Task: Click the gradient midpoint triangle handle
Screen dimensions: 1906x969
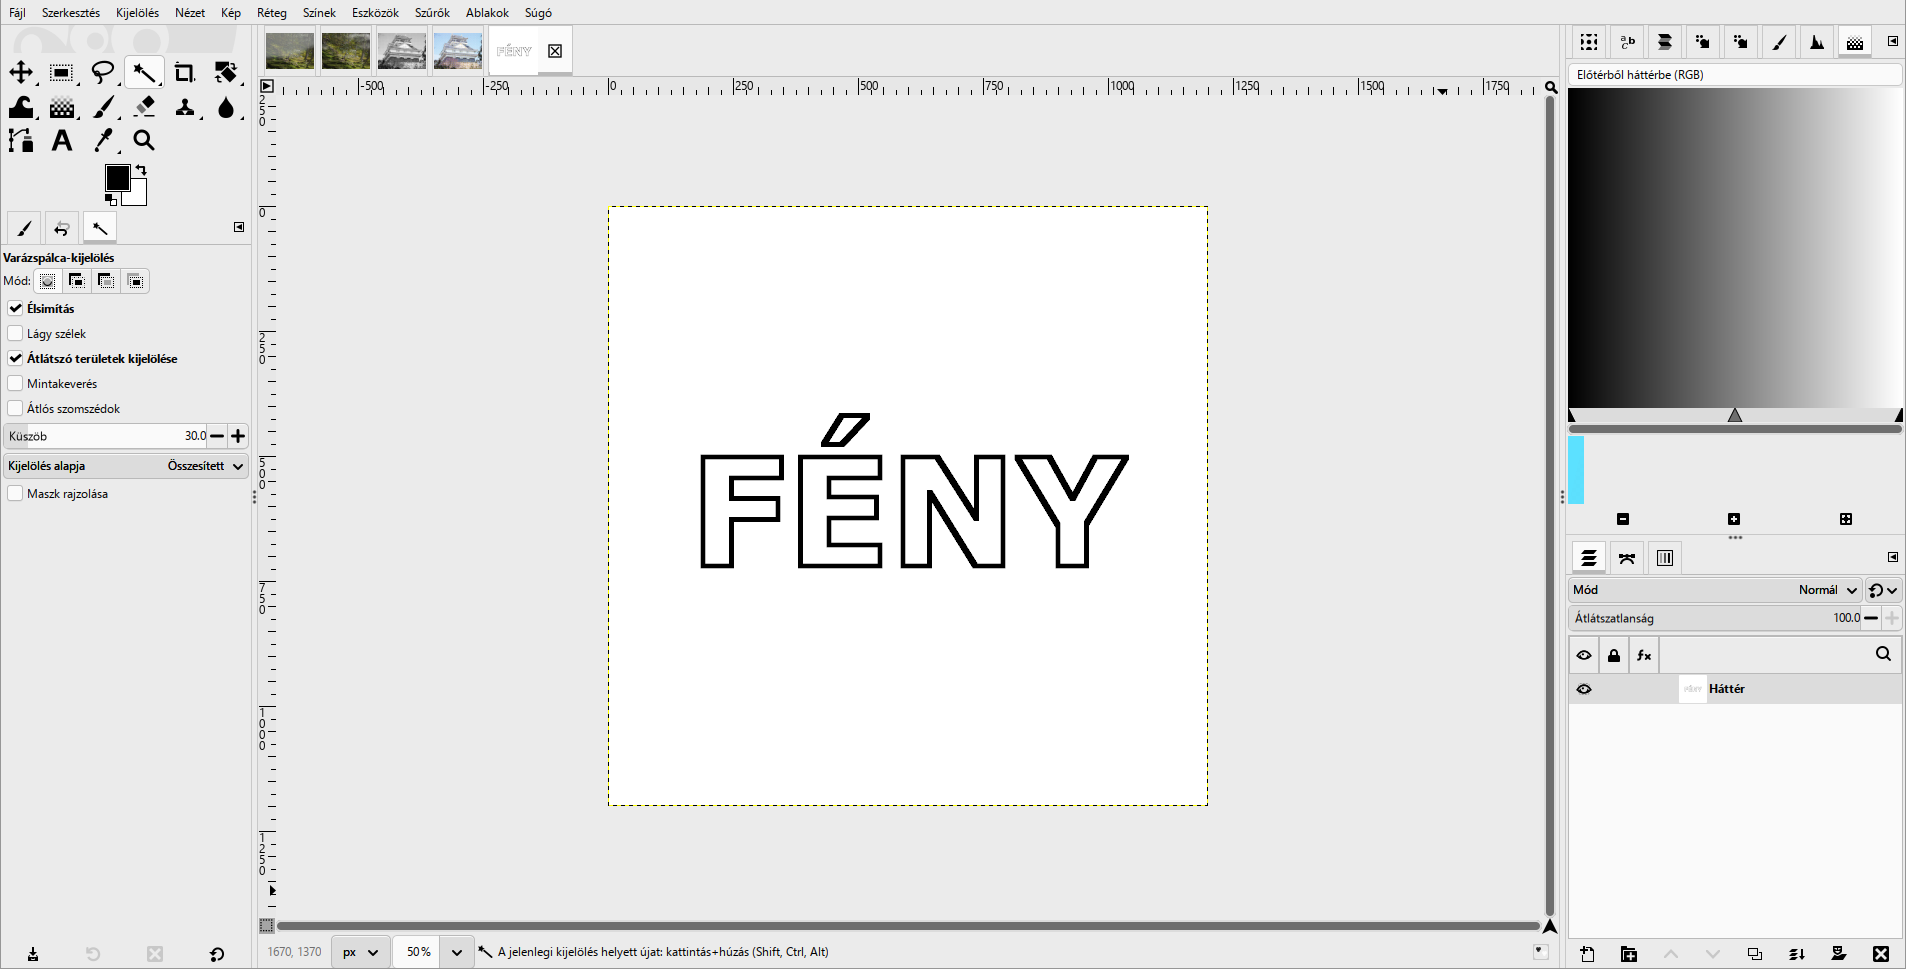Action: click(1735, 415)
